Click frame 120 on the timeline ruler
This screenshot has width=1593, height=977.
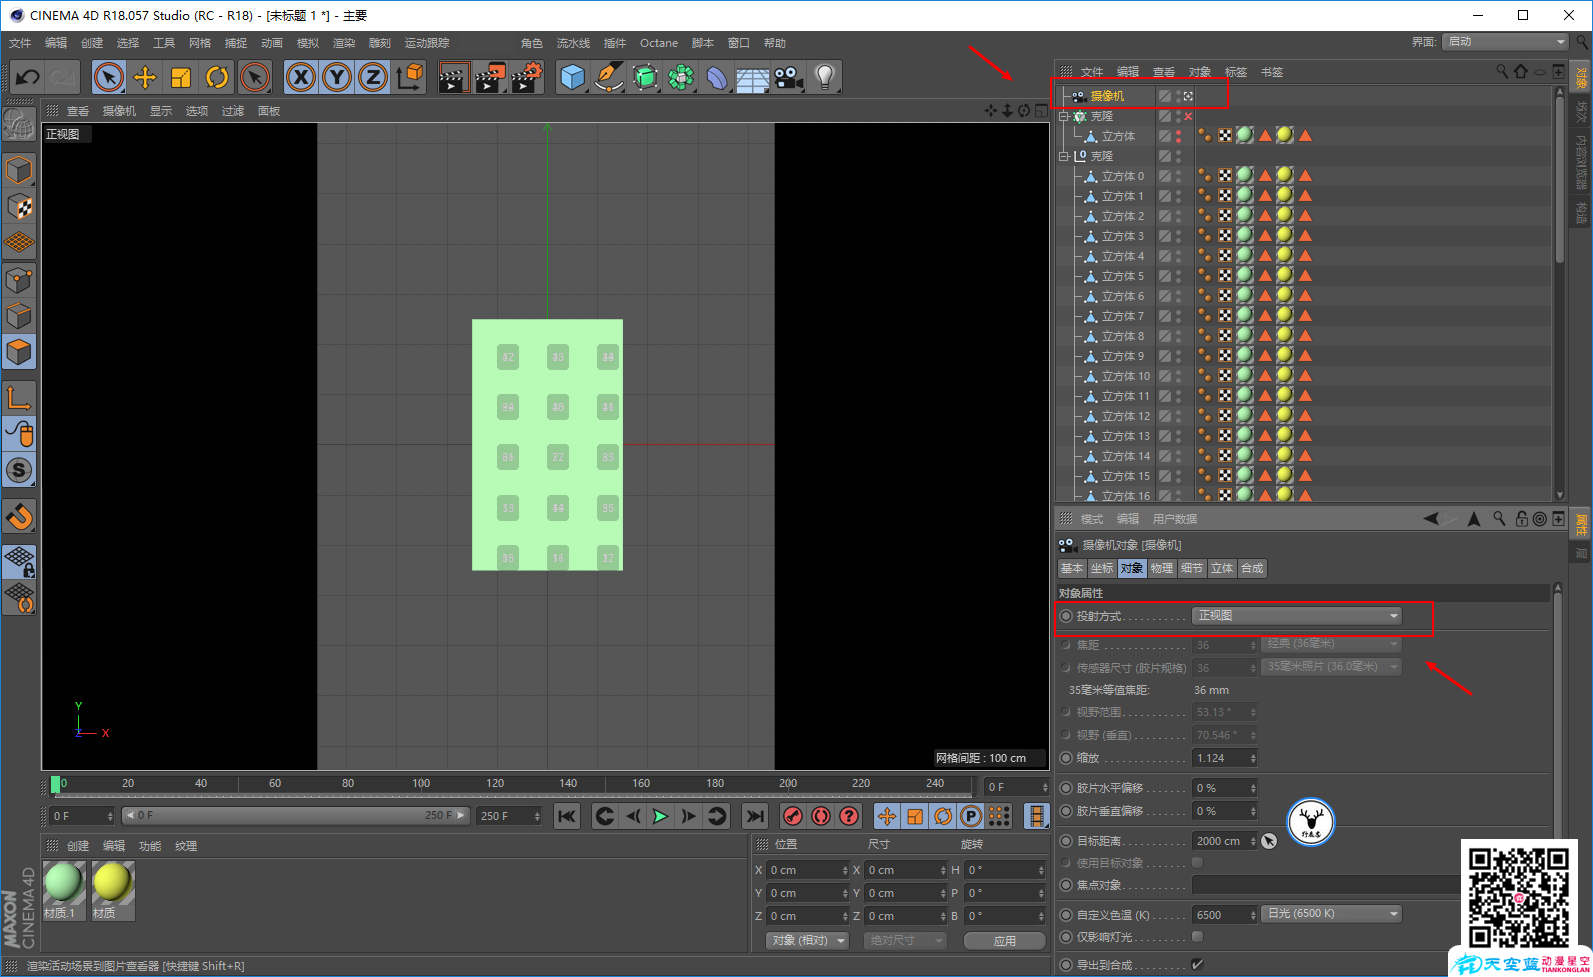pos(495,784)
